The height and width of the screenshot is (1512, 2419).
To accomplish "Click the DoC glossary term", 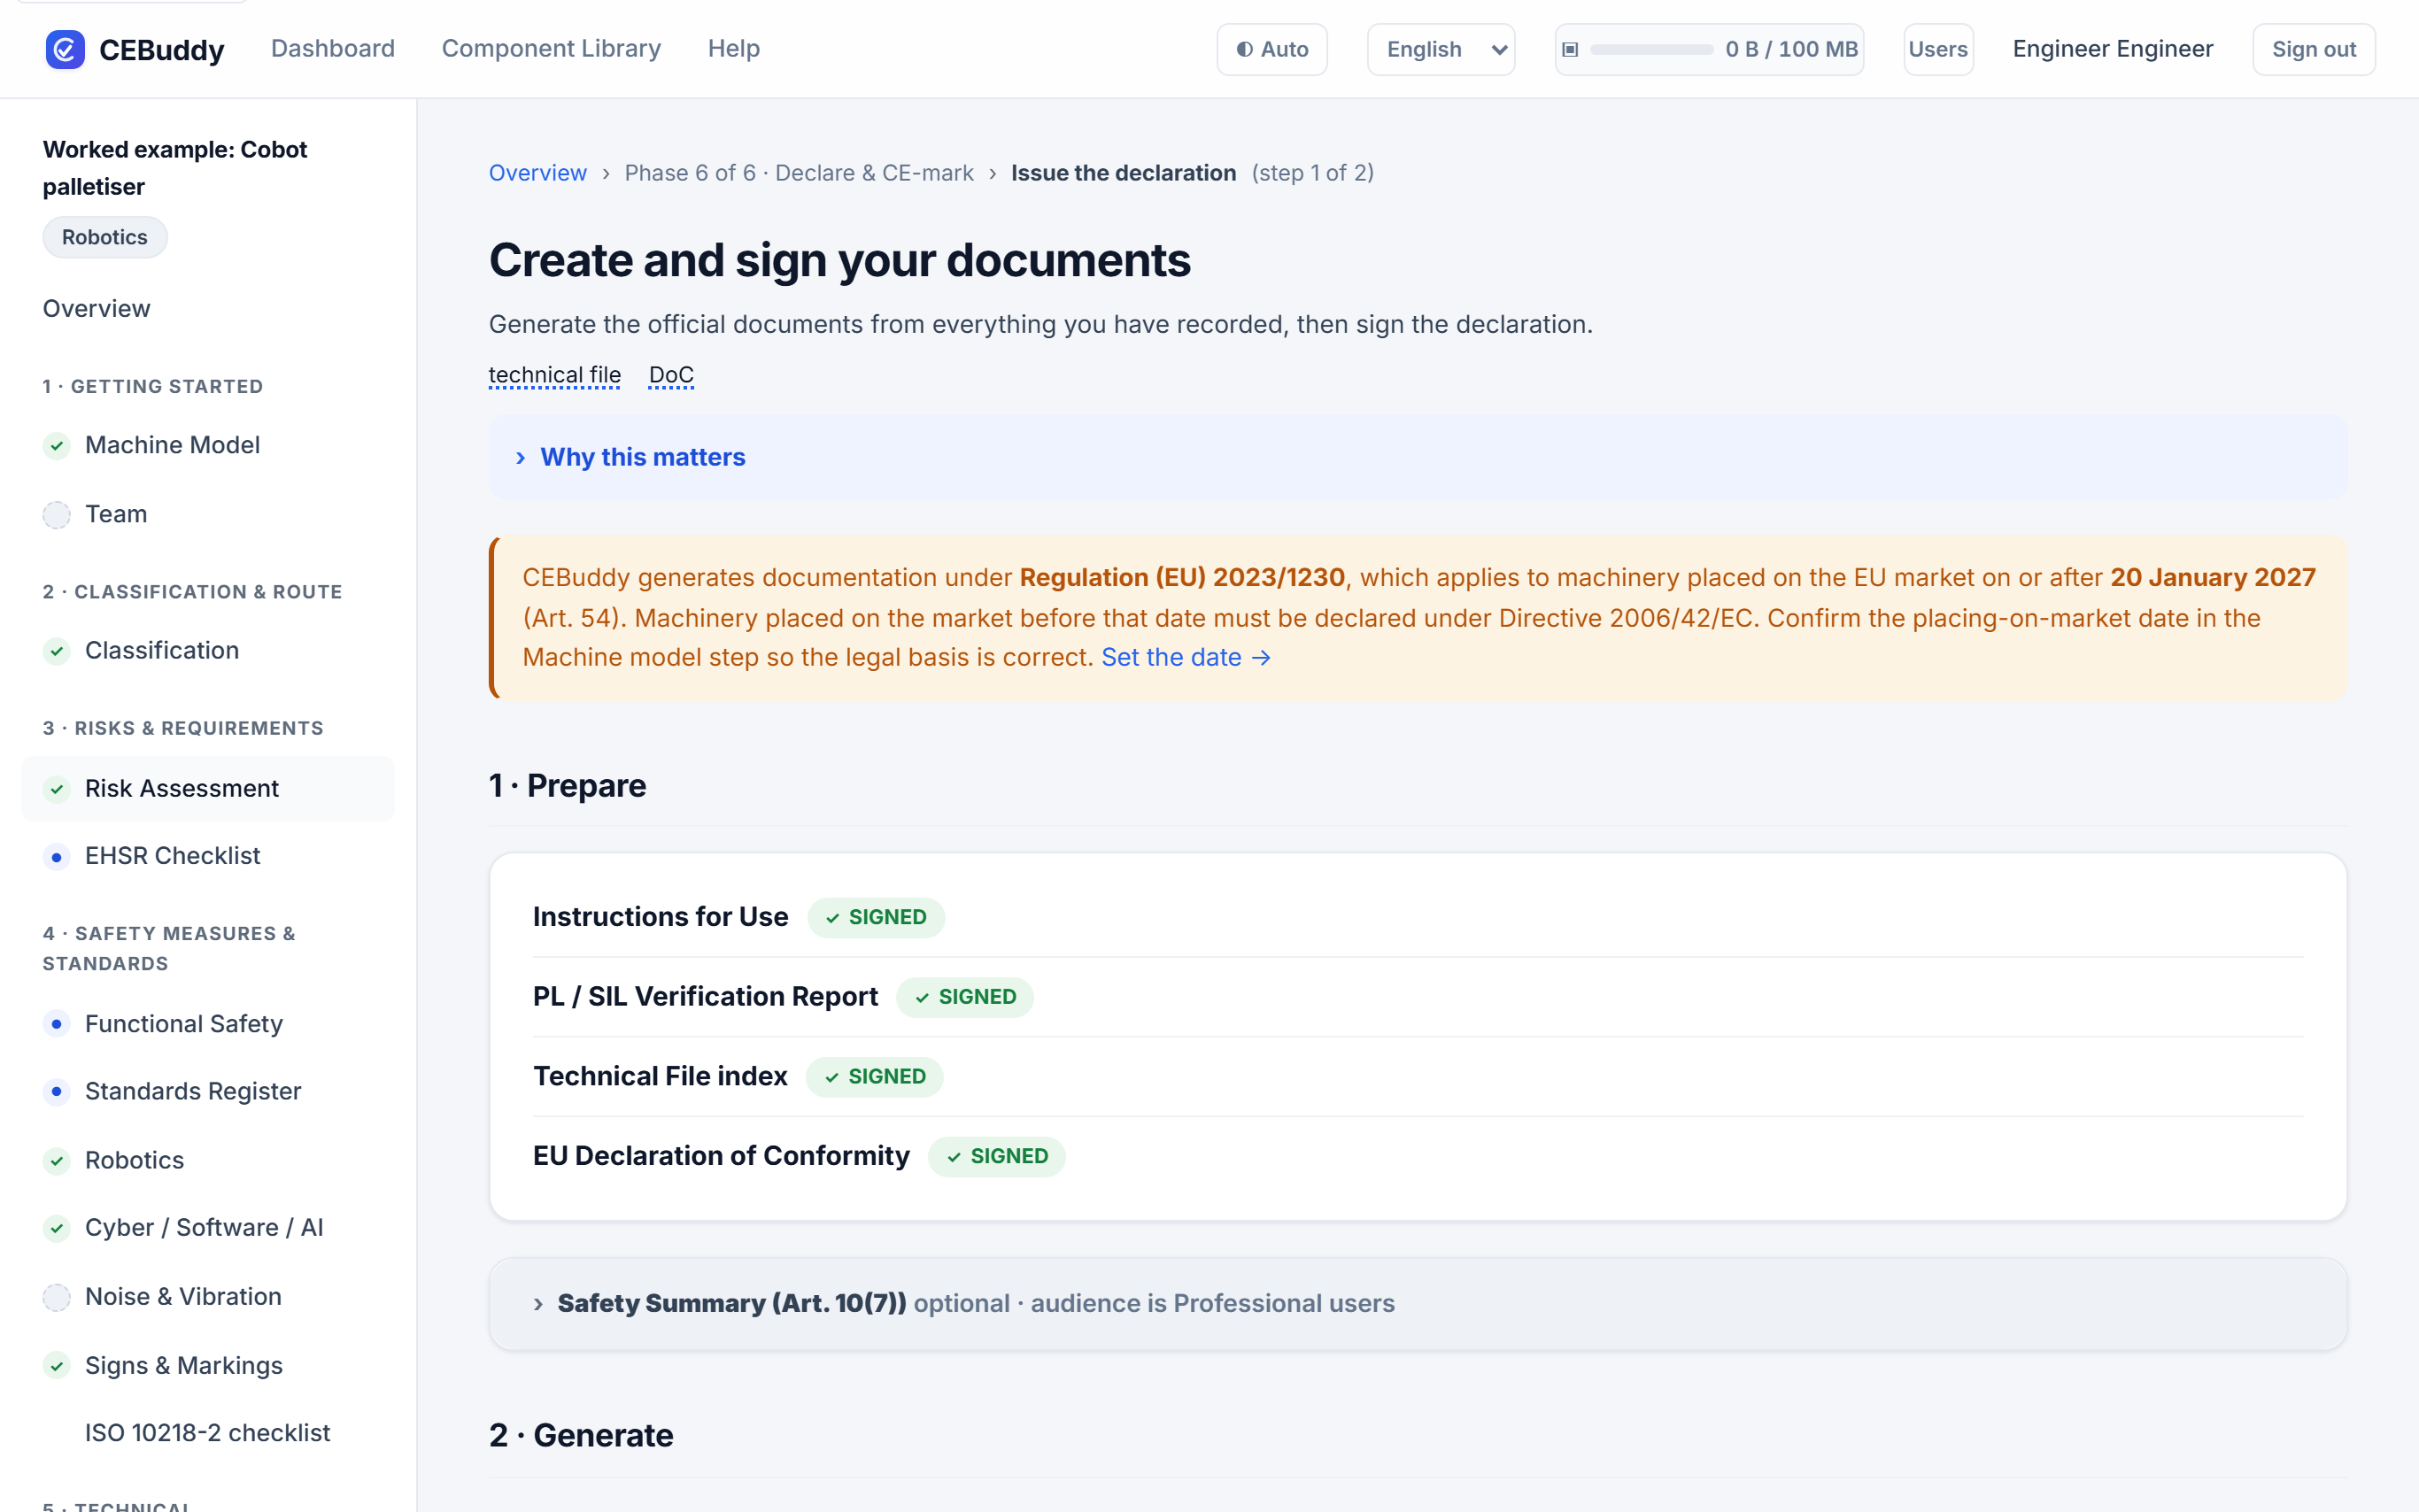I will point(671,375).
